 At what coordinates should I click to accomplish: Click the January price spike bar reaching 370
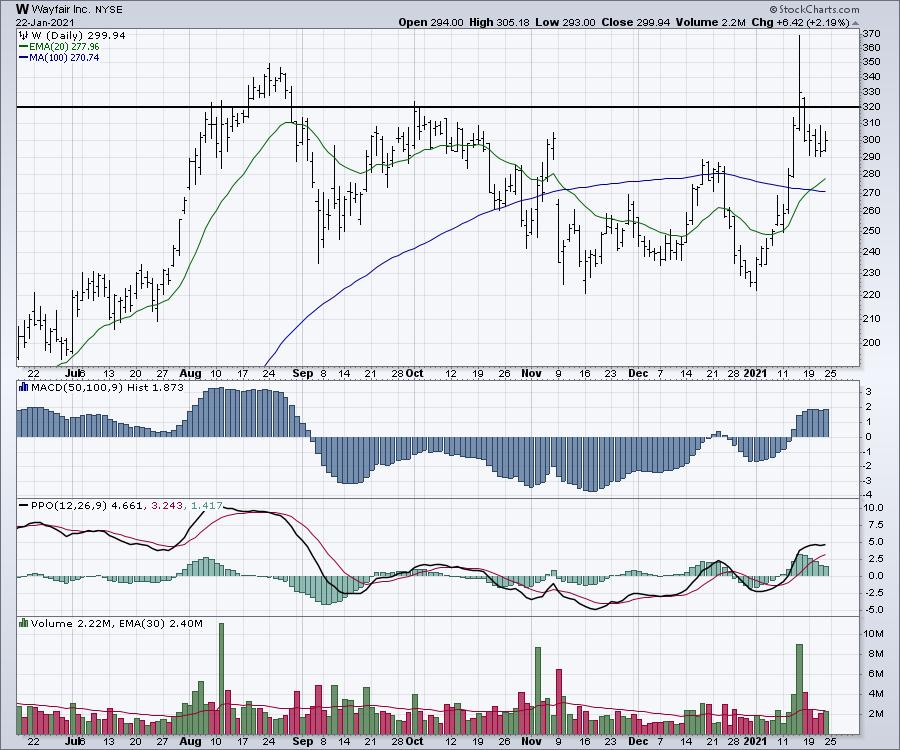click(x=800, y=83)
